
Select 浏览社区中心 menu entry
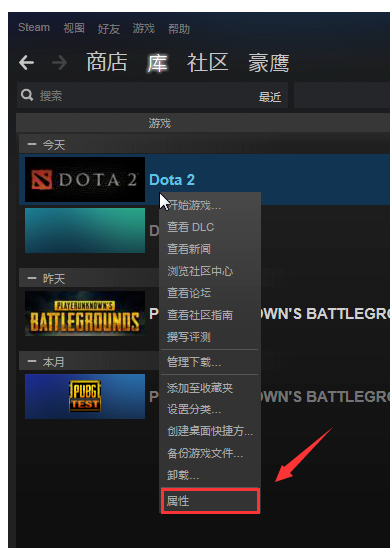[210, 271]
